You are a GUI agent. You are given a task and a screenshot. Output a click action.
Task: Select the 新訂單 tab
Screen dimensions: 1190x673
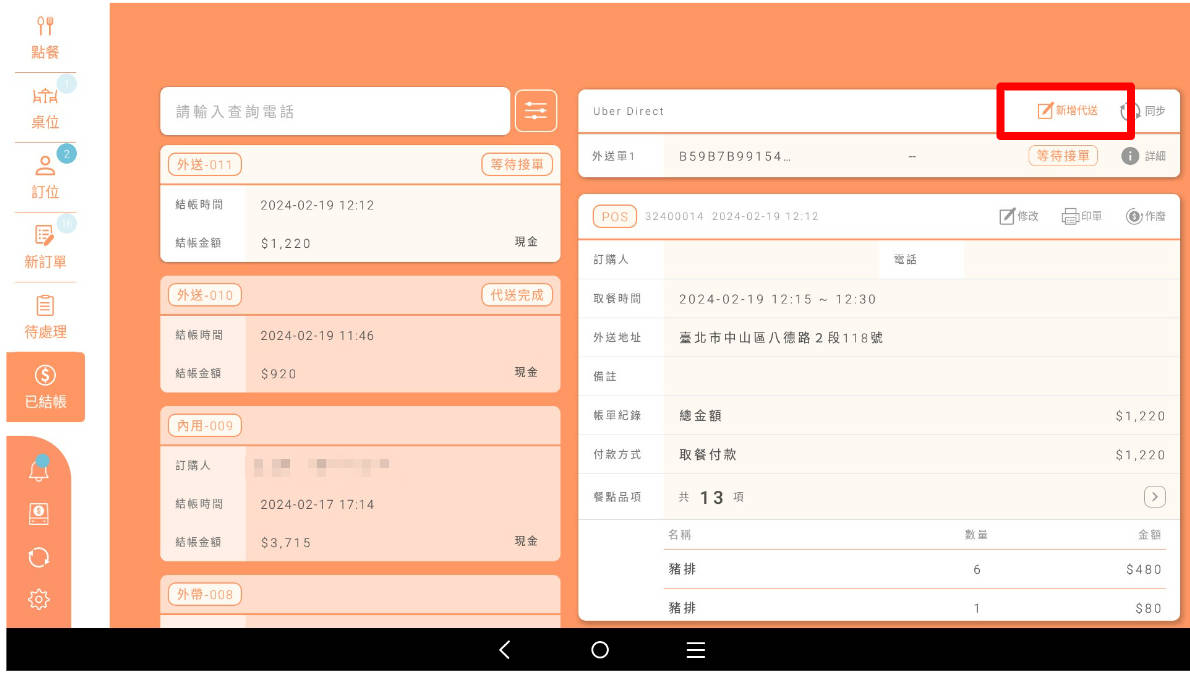click(x=45, y=247)
